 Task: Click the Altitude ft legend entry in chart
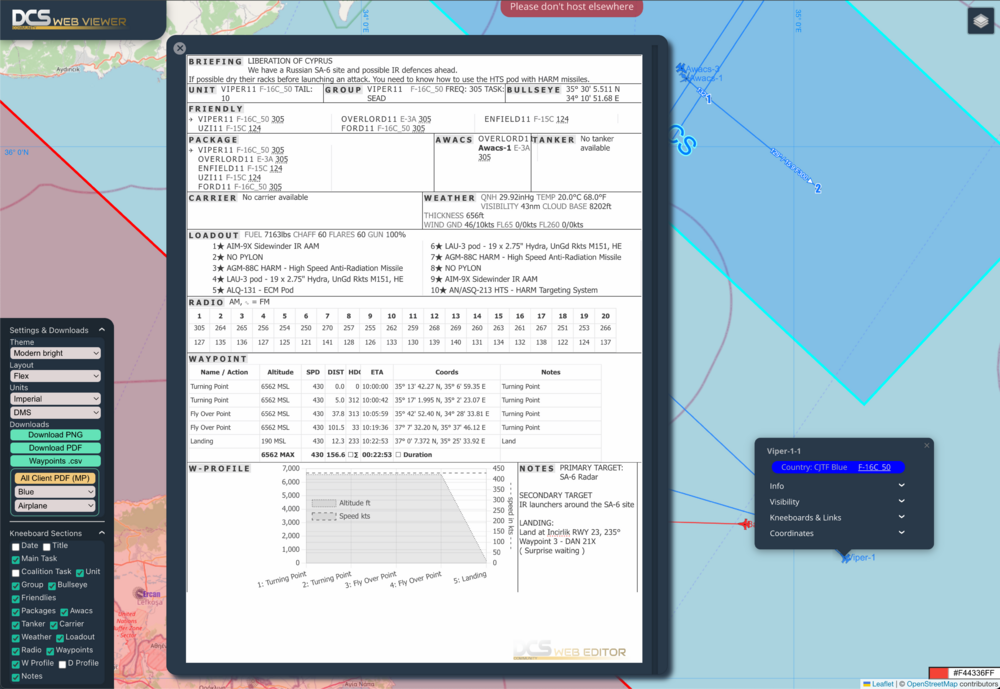[341, 503]
